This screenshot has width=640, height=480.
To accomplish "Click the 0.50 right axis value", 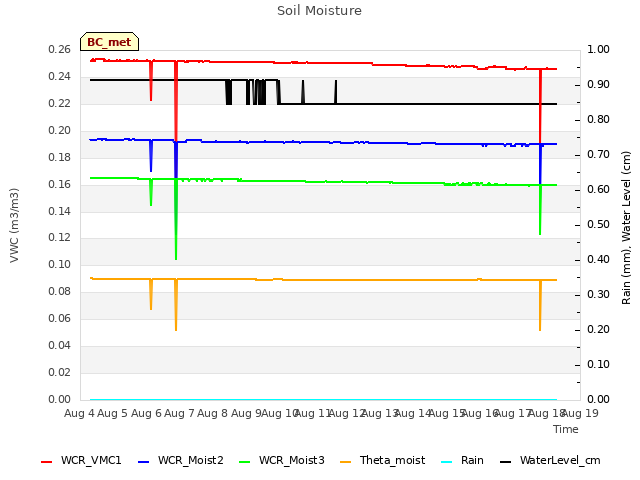I will (x=598, y=224).
